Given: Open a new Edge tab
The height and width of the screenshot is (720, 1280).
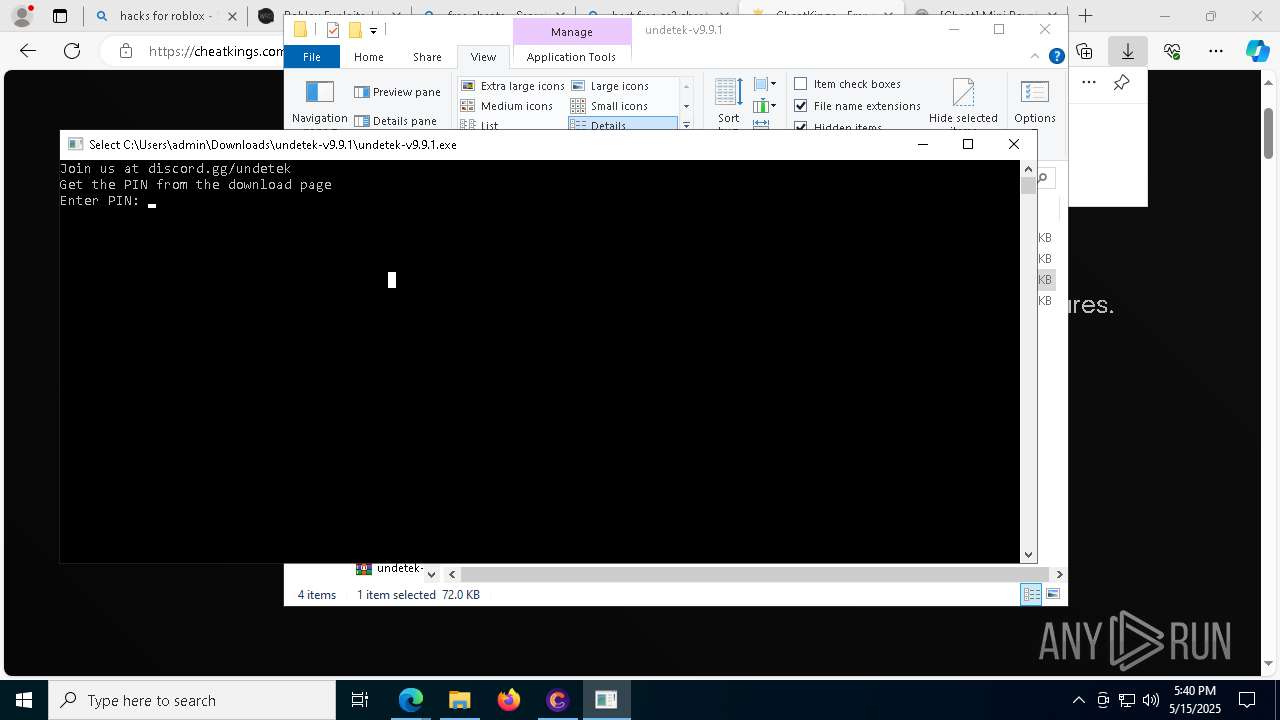Looking at the screenshot, I should 1086,16.
